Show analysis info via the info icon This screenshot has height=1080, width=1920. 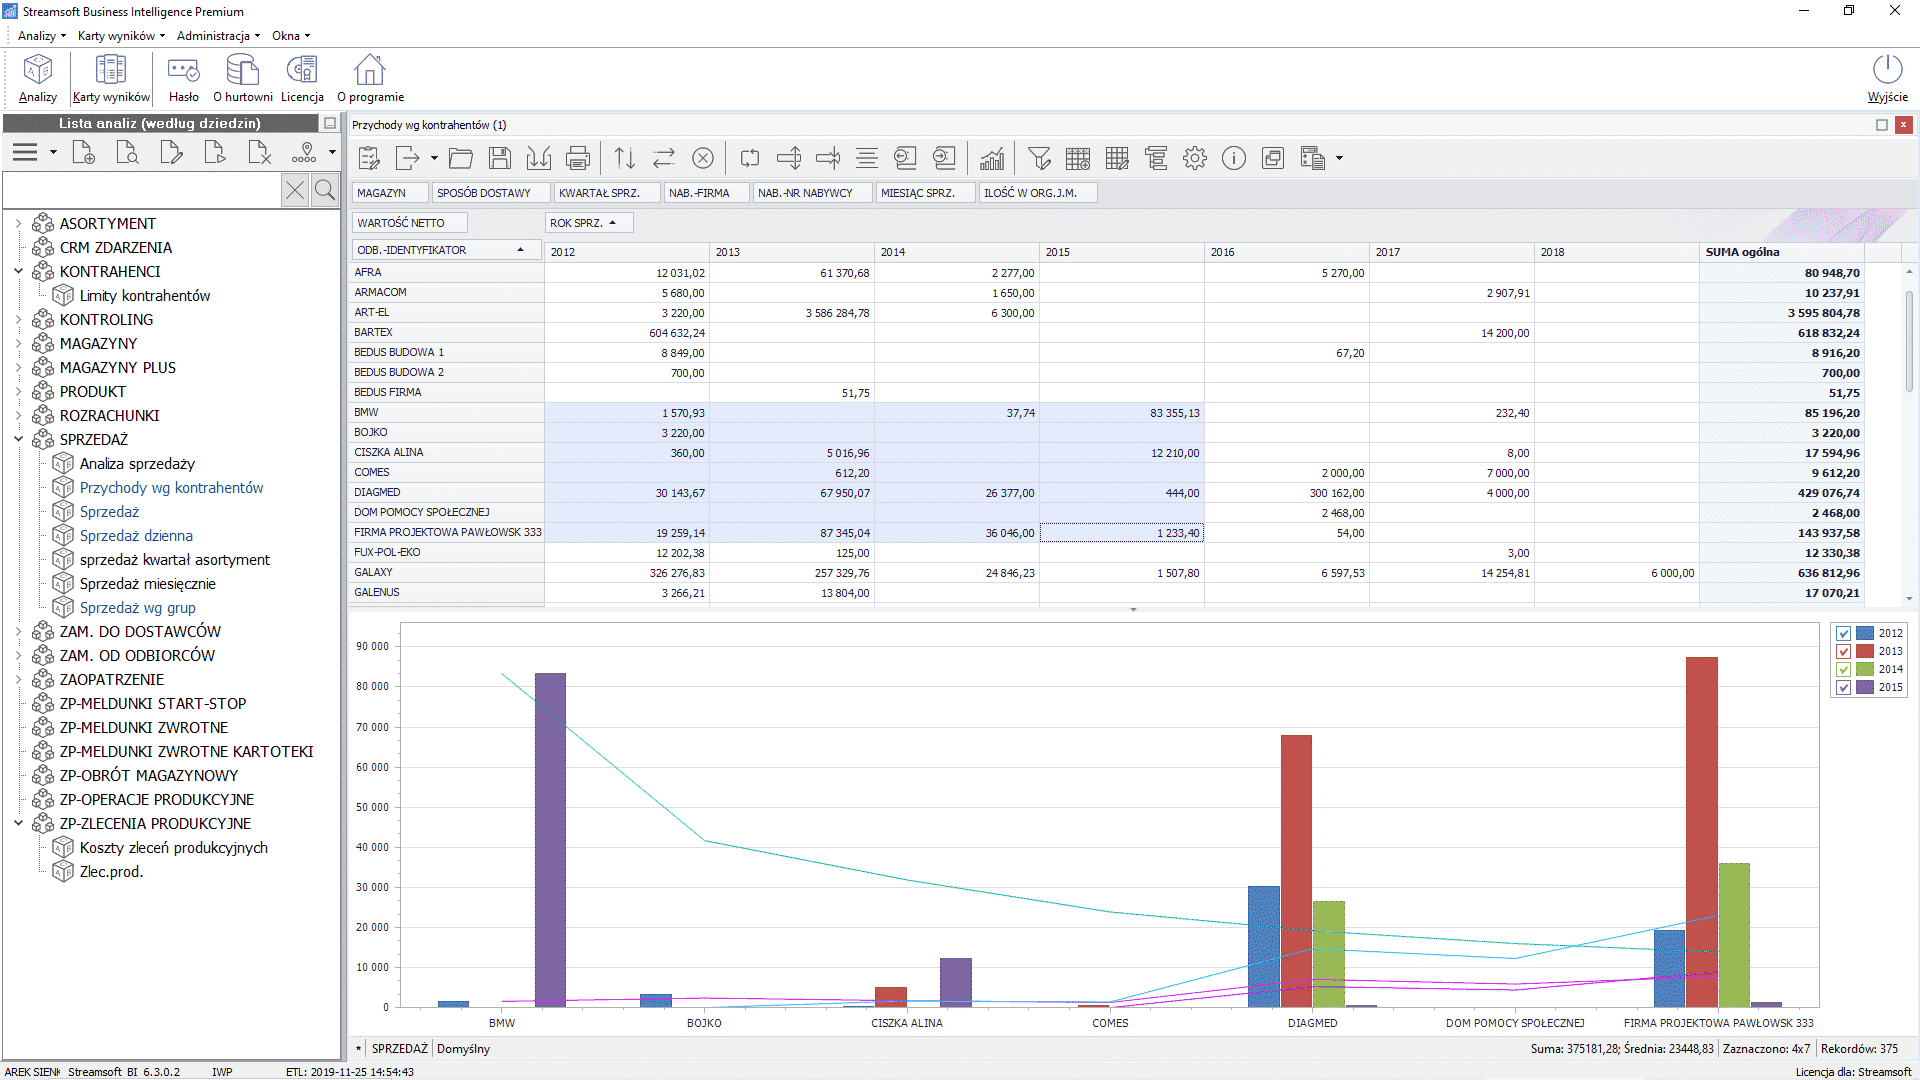click(x=1233, y=158)
